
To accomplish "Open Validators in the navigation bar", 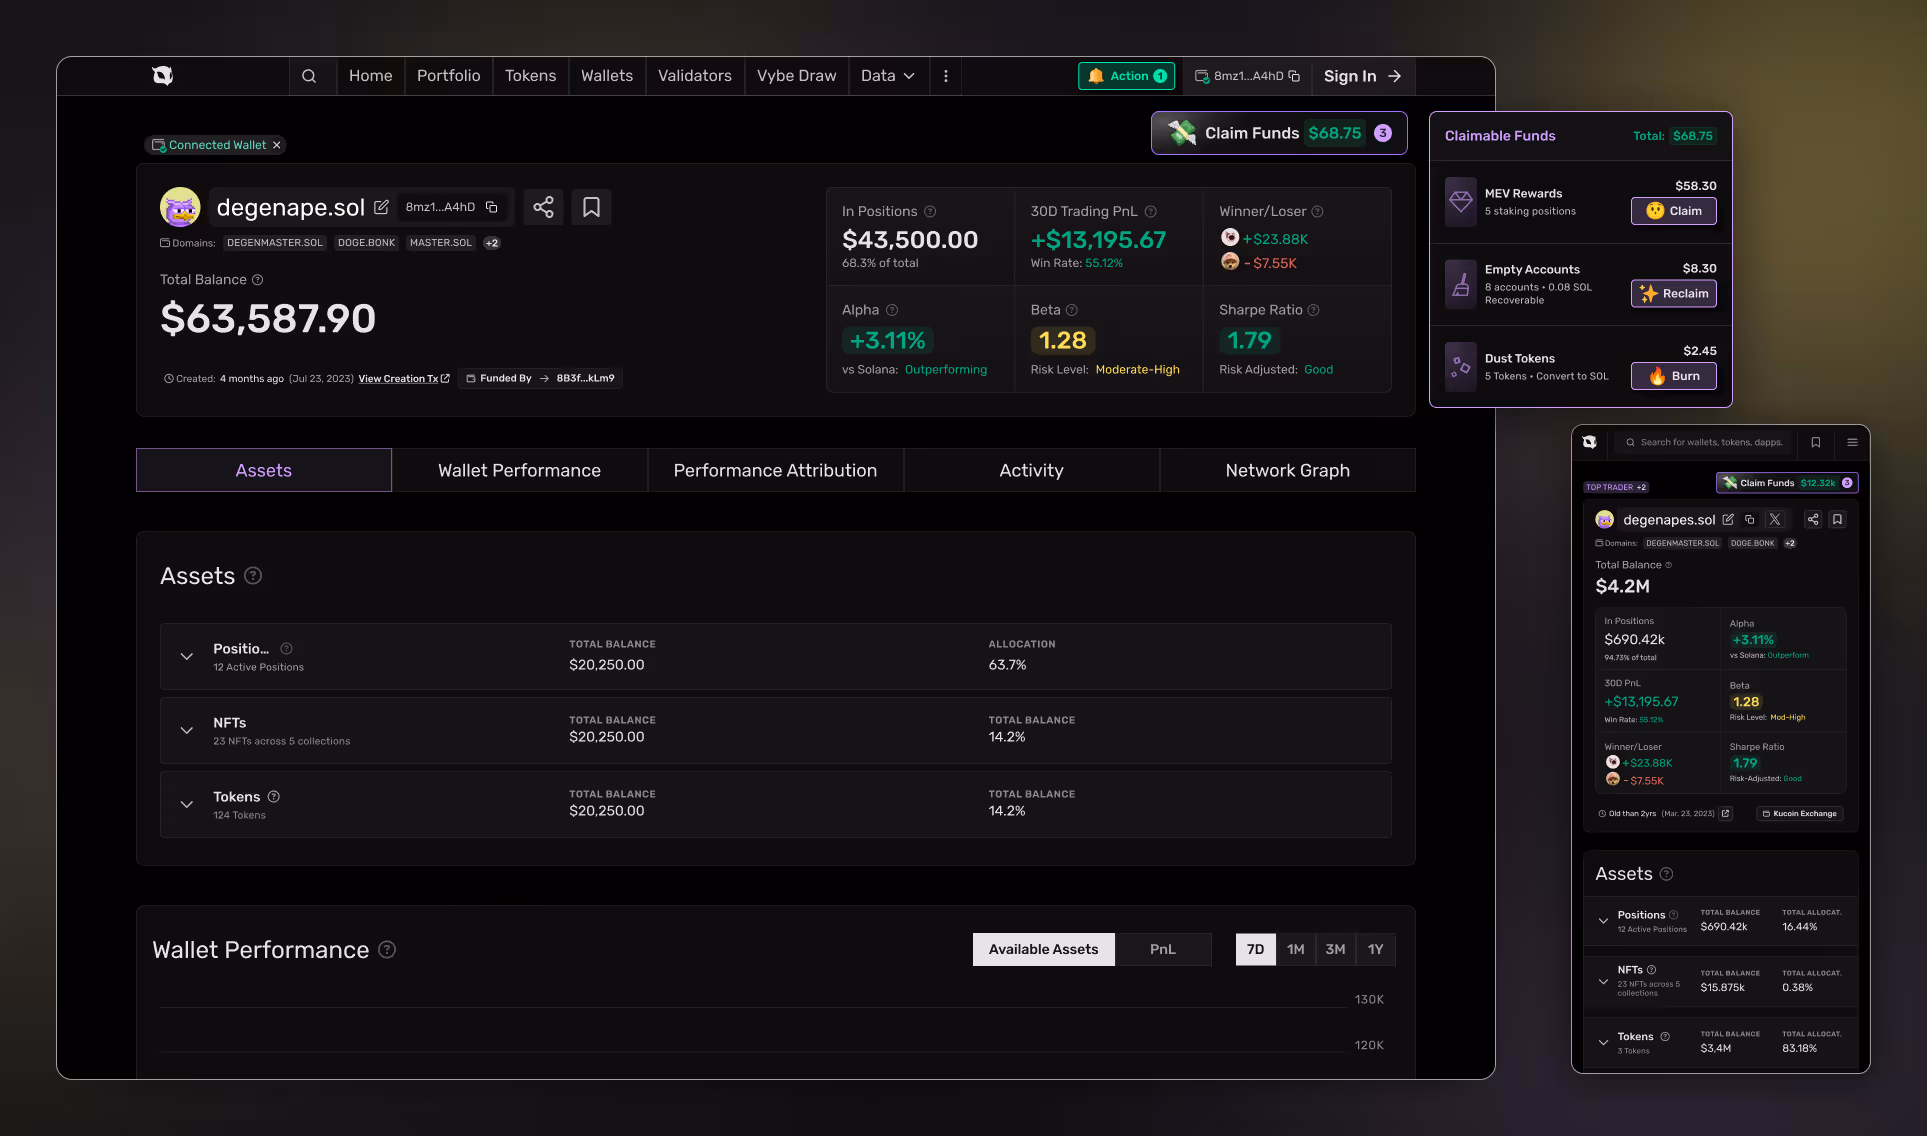I will pyautogui.click(x=694, y=76).
